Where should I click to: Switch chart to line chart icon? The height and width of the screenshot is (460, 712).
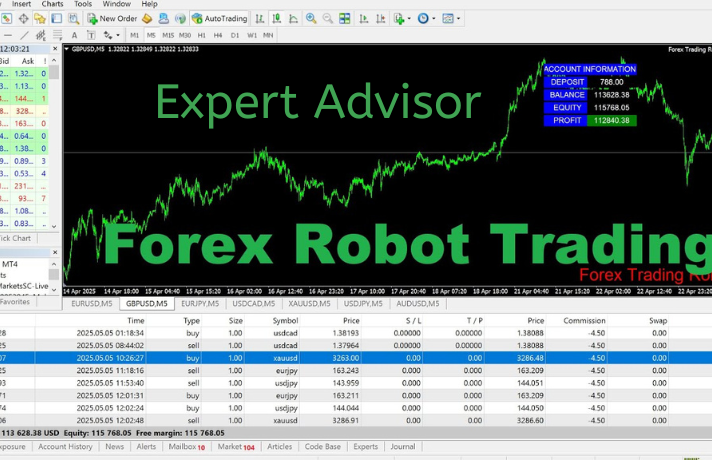pos(293,19)
